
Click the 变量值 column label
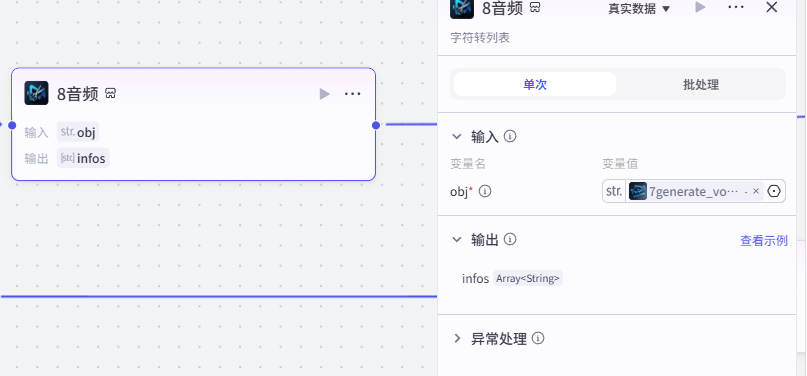[x=620, y=164]
